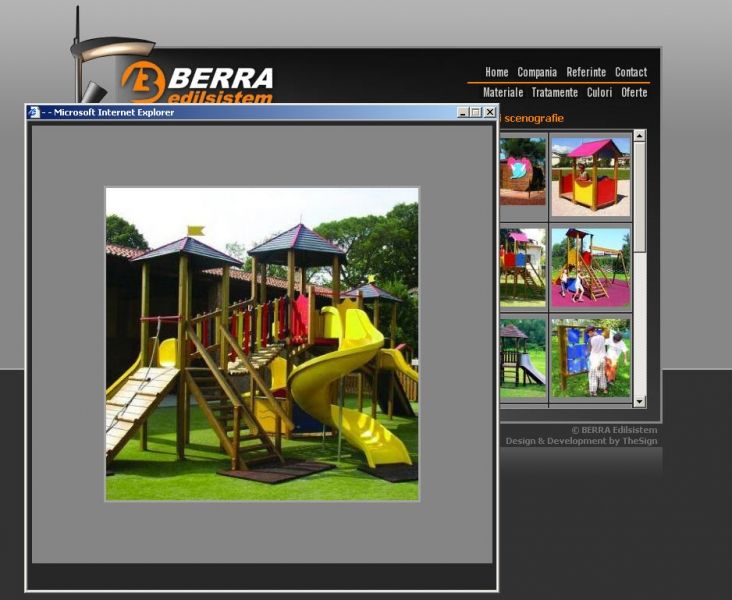Click the Culori menu link
Image resolution: width=732 pixels, height=600 pixels.
(x=600, y=92)
